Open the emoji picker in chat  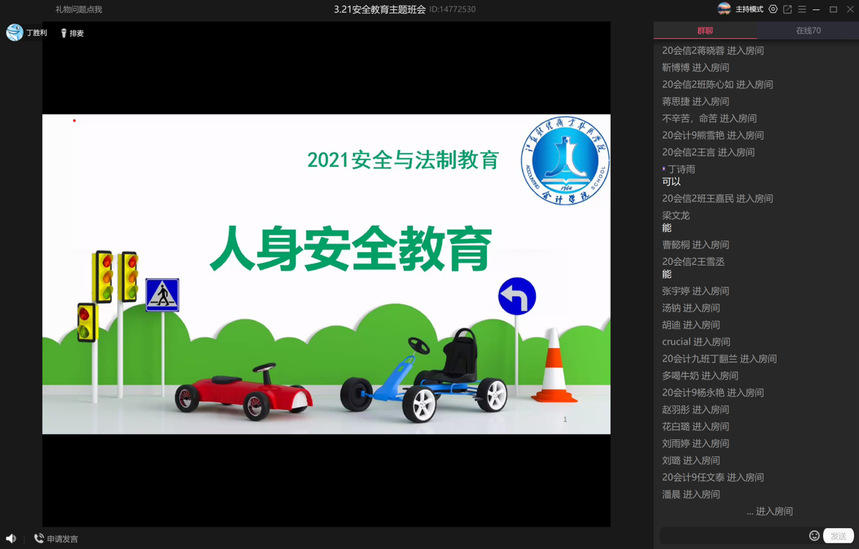pyautogui.click(x=814, y=536)
